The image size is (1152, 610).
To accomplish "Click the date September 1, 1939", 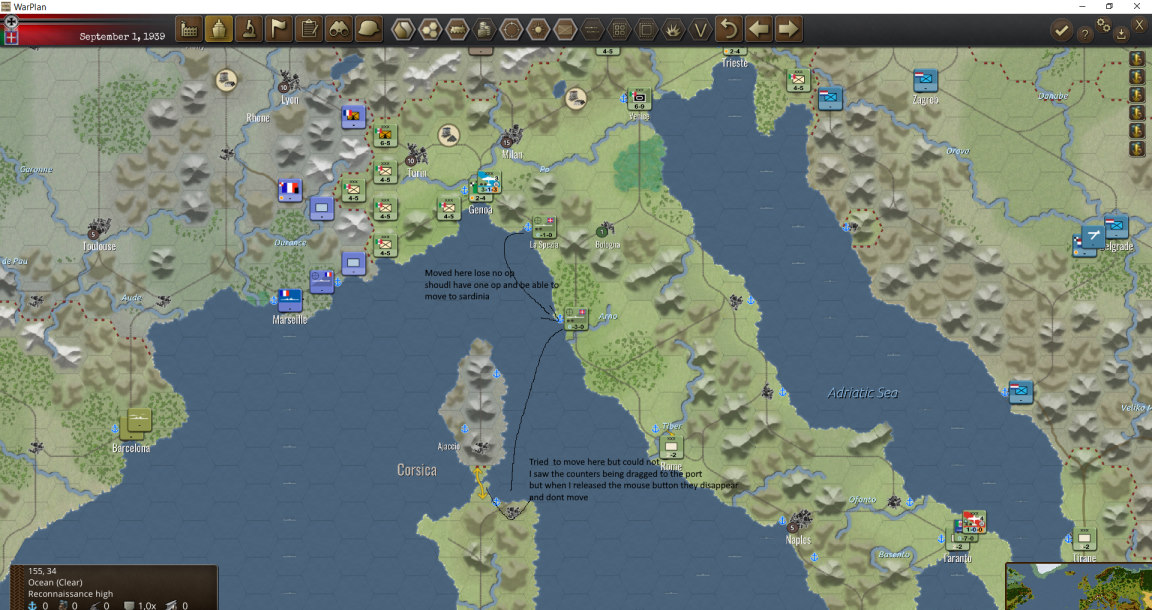I will [x=122, y=36].
